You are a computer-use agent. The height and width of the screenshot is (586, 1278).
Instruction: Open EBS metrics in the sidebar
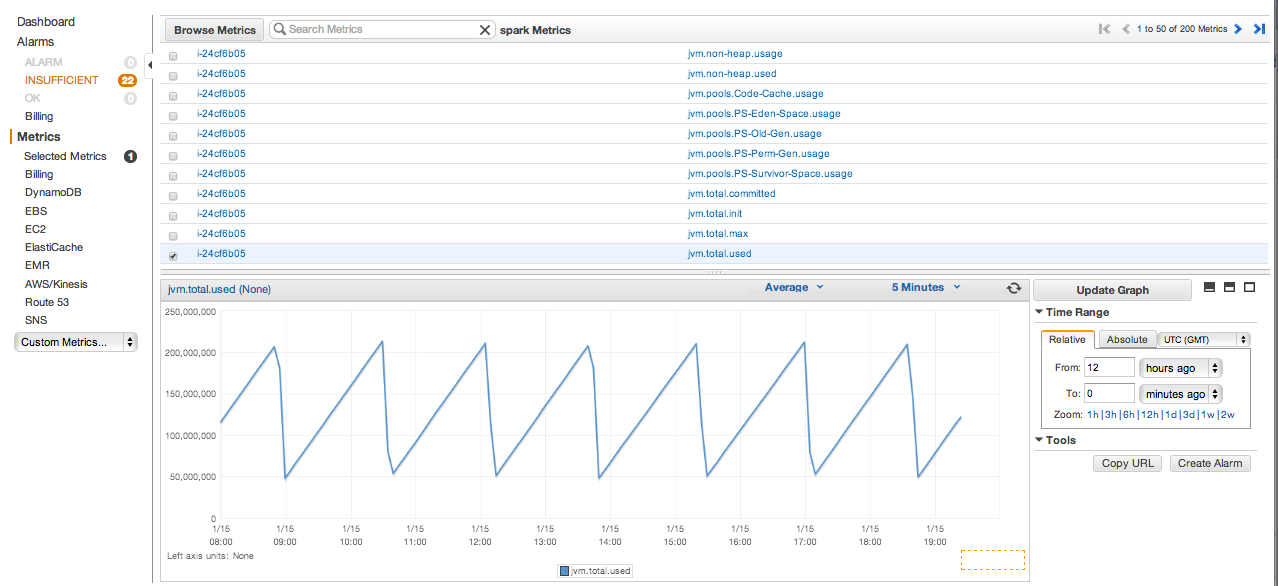pos(36,211)
